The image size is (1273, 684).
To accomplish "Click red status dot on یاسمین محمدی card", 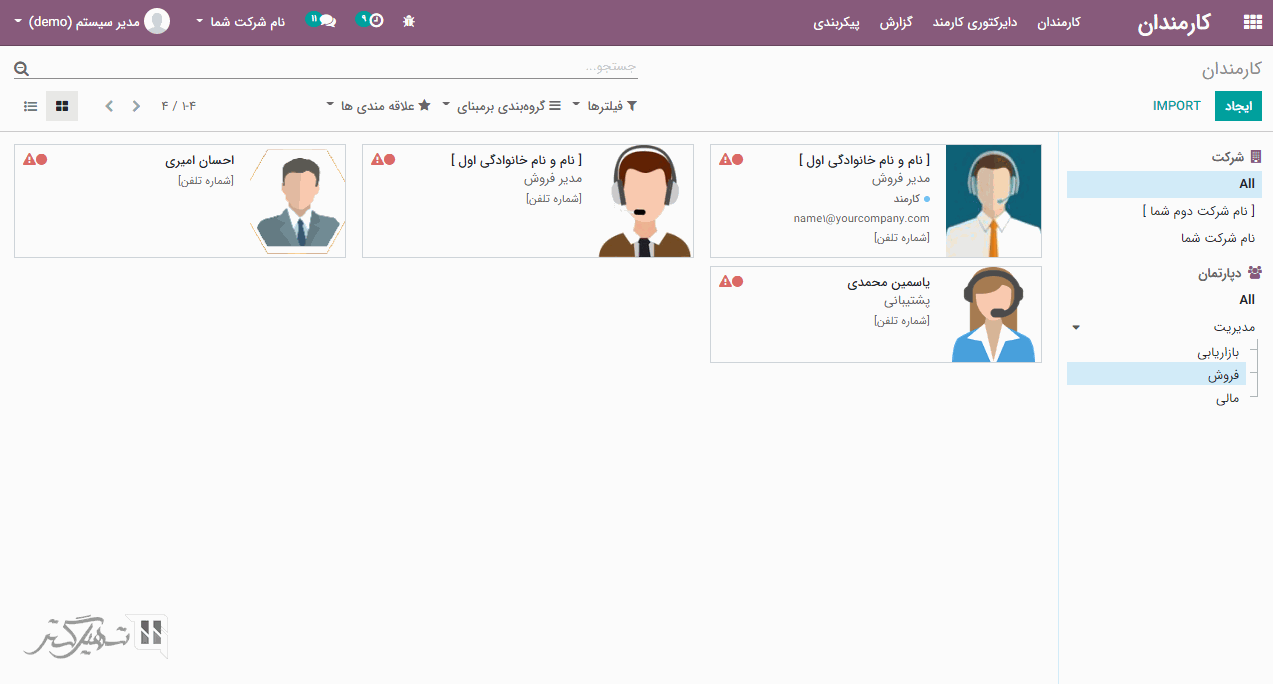I will [x=738, y=281].
